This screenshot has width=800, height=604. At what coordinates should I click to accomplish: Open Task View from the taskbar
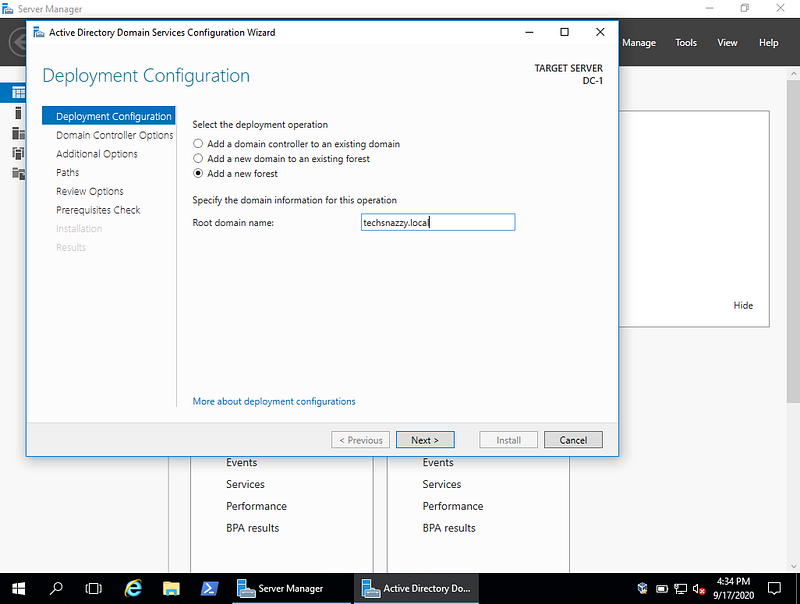coord(93,589)
